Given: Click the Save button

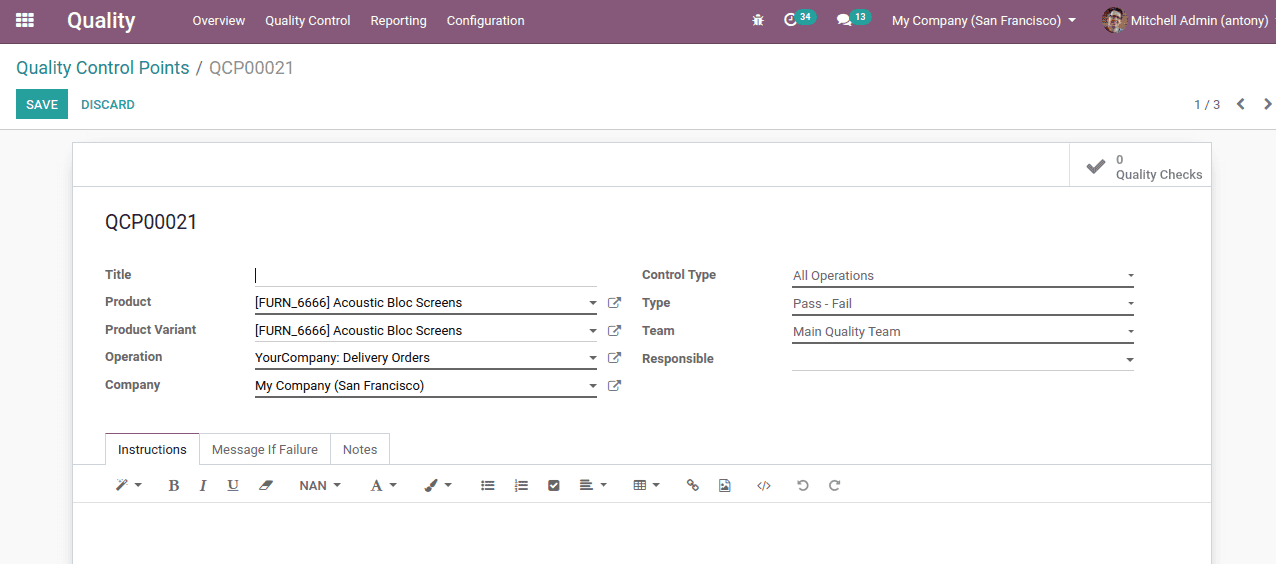Looking at the screenshot, I should (x=42, y=105).
